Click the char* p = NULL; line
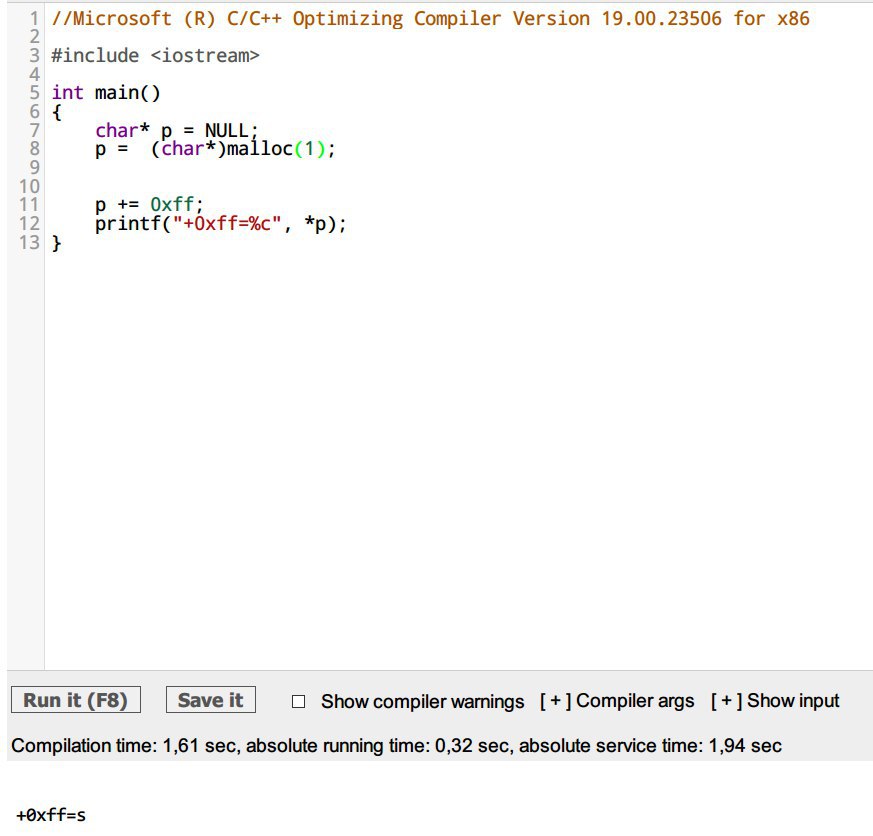This screenshot has height=836, width=873. (x=177, y=130)
